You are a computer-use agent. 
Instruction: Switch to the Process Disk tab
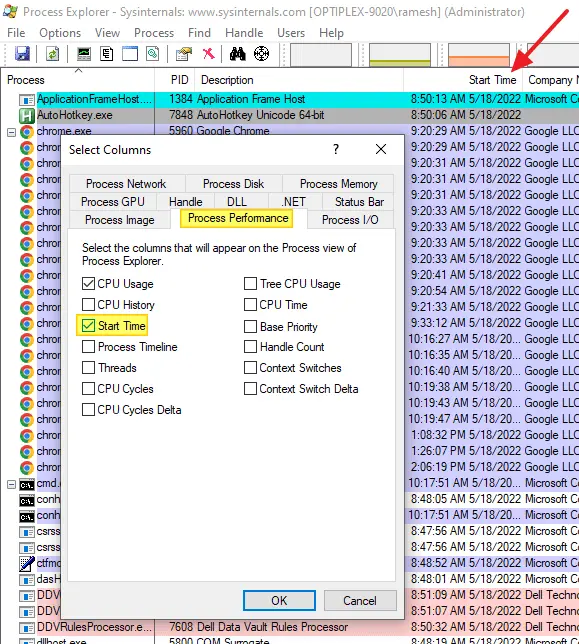[233, 184]
